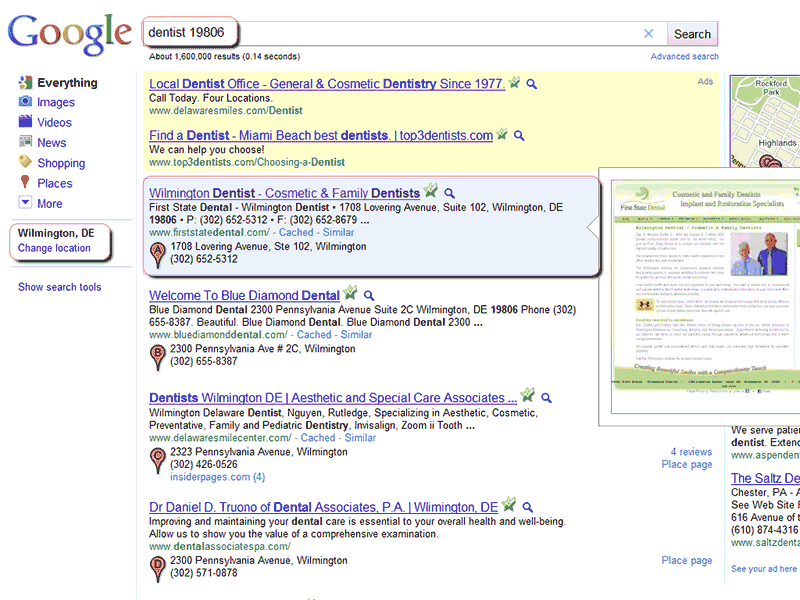Open the Similar link for bluediamonddental.com
Image resolution: width=800 pixels, height=600 pixels.
click(x=357, y=335)
